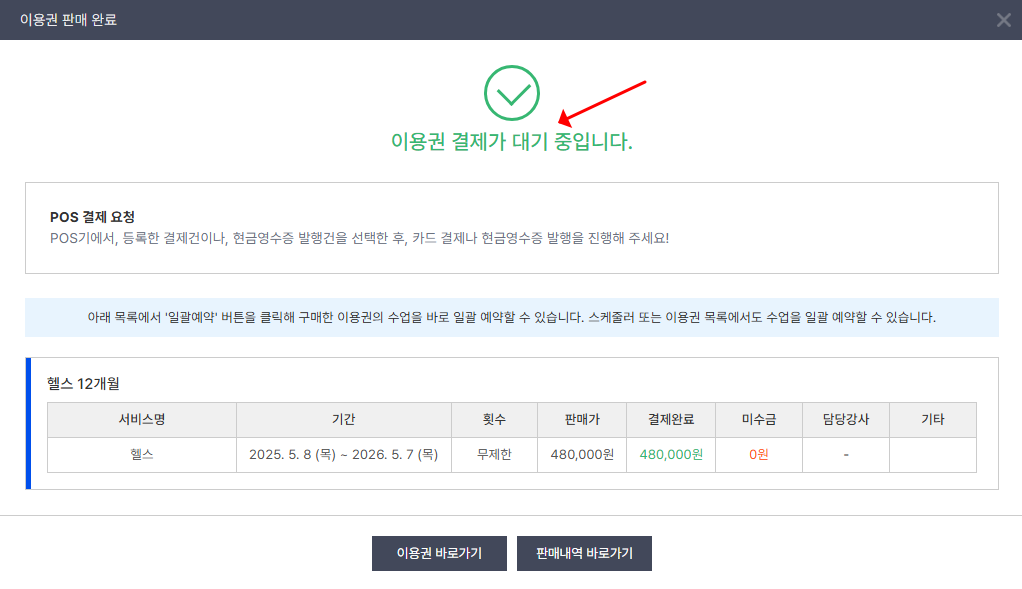1022x589 pixels.
Task: Open 판매내역 바로가기 button
Action: 584,553
